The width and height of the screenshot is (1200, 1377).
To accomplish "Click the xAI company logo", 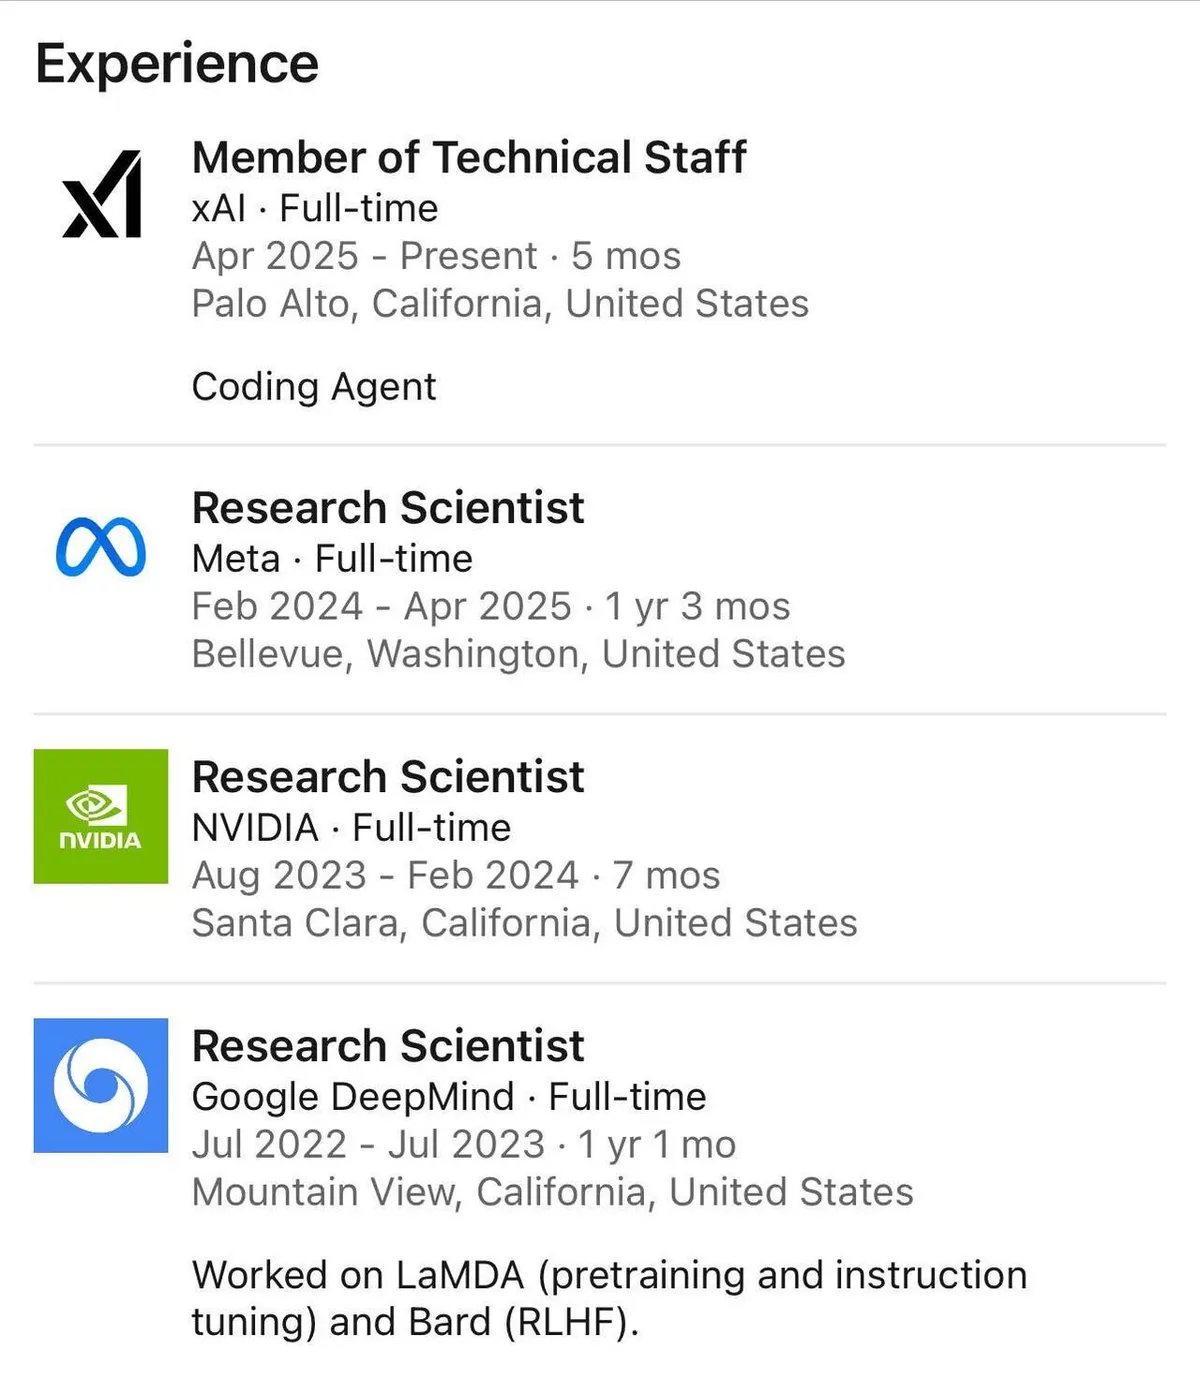I will click(101, 194).
